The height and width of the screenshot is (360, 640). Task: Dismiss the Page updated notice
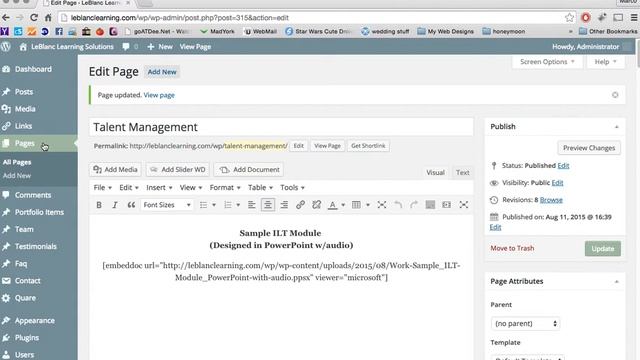(x=615, y=95)
